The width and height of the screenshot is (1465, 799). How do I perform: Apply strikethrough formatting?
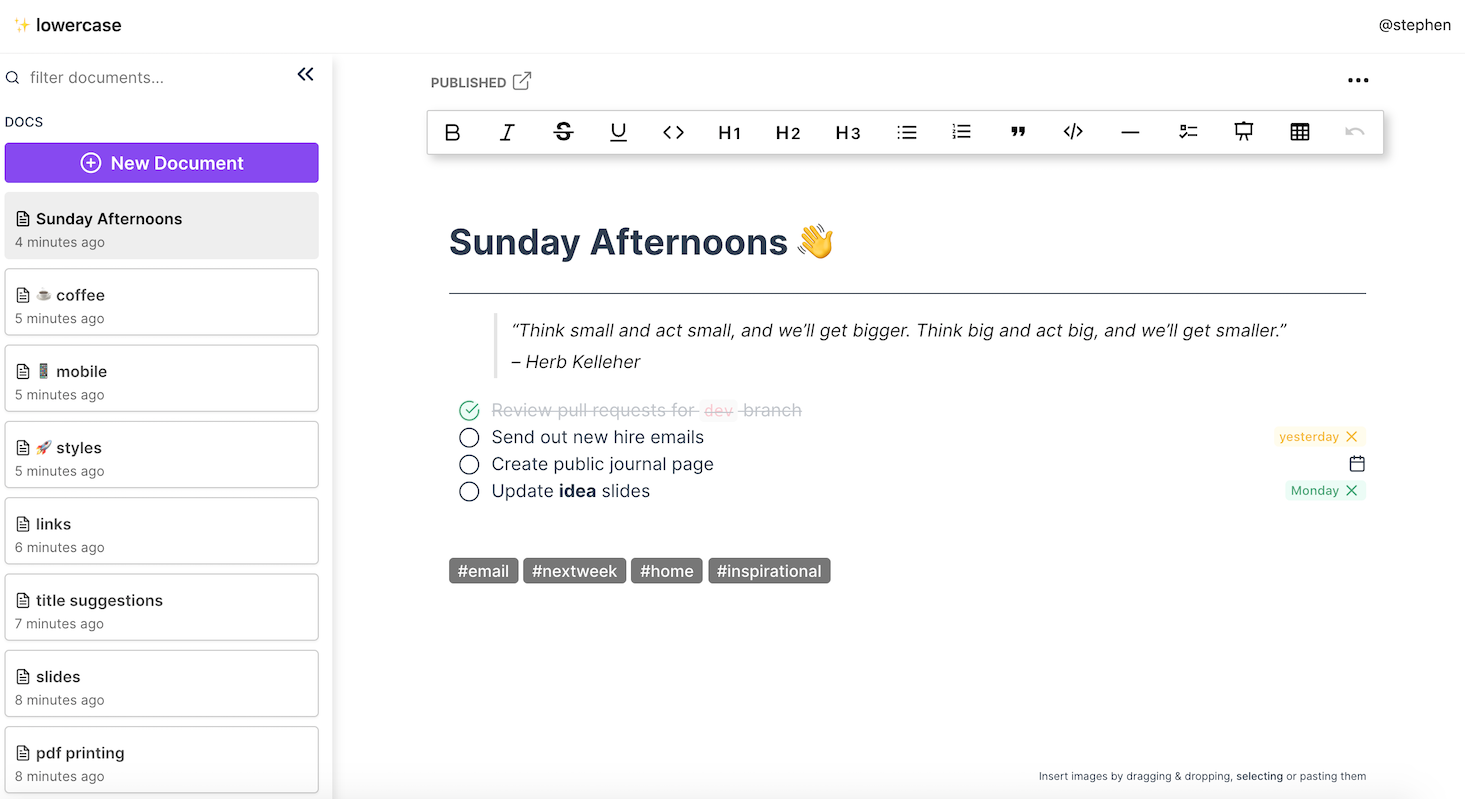tap(563, 132)
